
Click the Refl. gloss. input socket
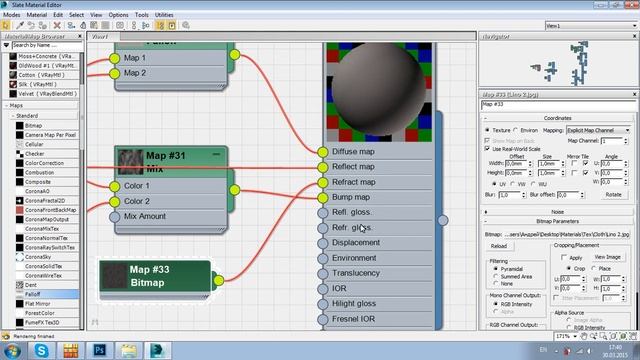click(x=322, y=213)
